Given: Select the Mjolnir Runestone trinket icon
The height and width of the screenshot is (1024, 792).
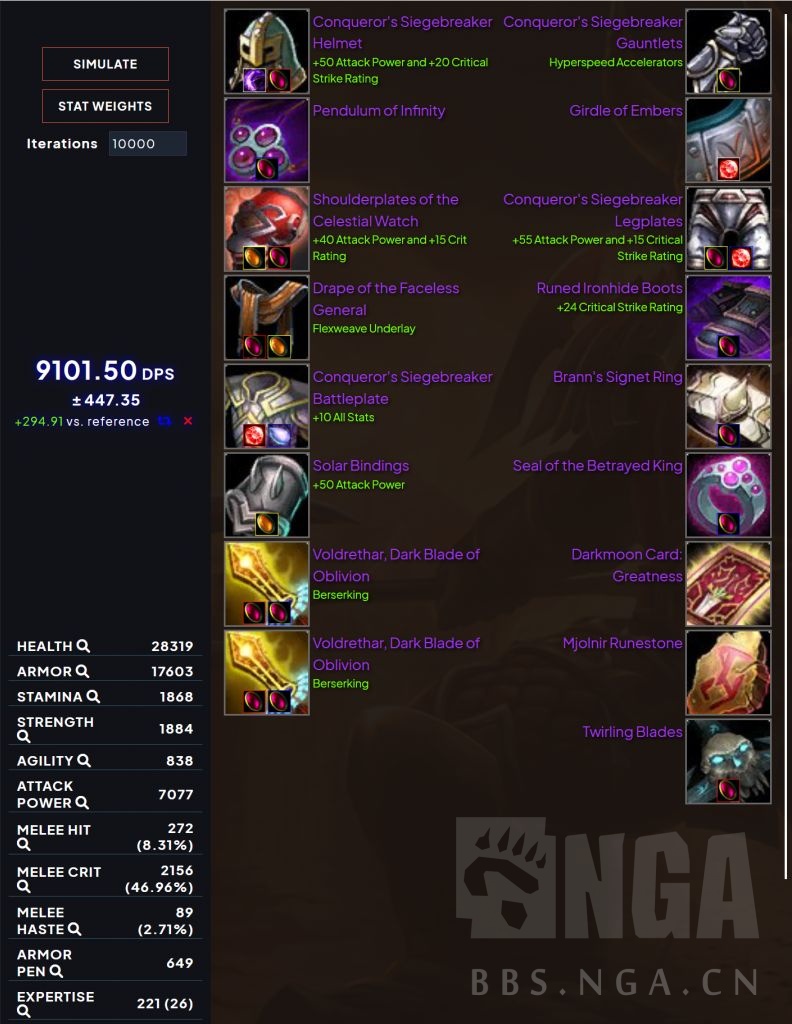Looking at the screenshot, I should 728,673.
